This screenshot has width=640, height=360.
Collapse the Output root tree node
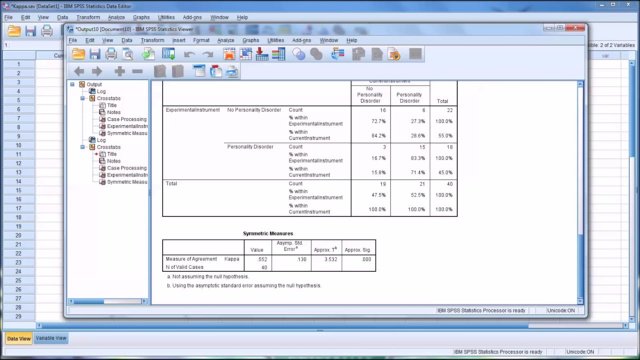(x=72, y=84)
